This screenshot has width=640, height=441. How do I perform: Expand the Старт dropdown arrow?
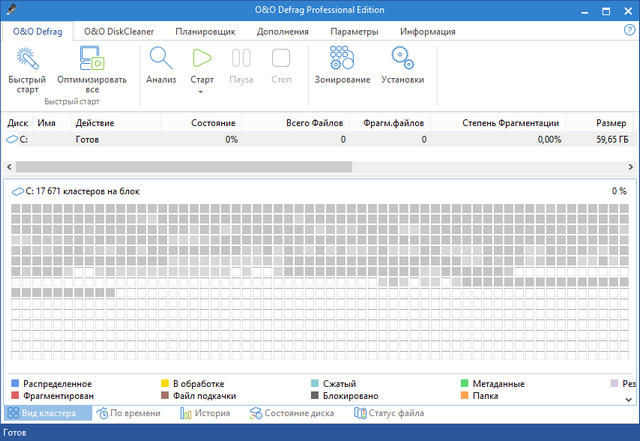pyautogui.click(x=202, y=92)
